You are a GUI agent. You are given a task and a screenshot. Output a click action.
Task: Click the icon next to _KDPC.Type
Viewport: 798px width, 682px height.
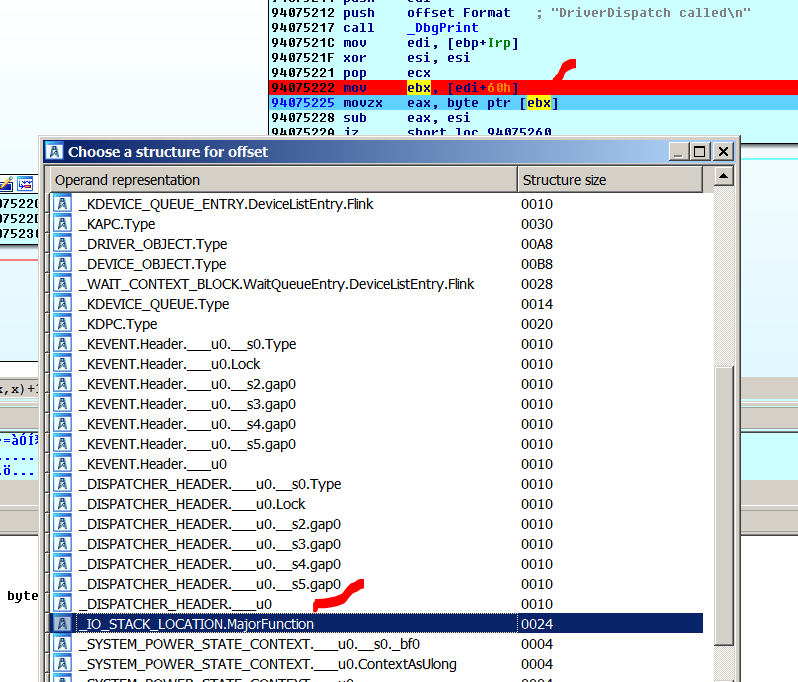coord(62,324)
